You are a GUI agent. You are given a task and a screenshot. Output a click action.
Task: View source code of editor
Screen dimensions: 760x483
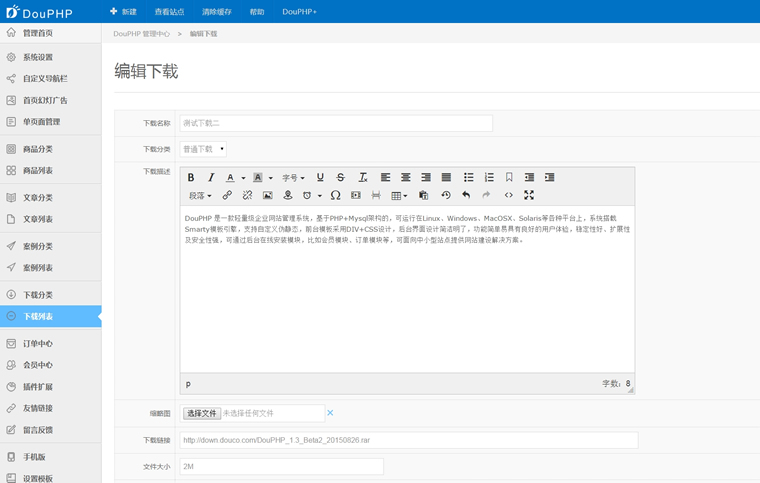[x=508, y=195]
